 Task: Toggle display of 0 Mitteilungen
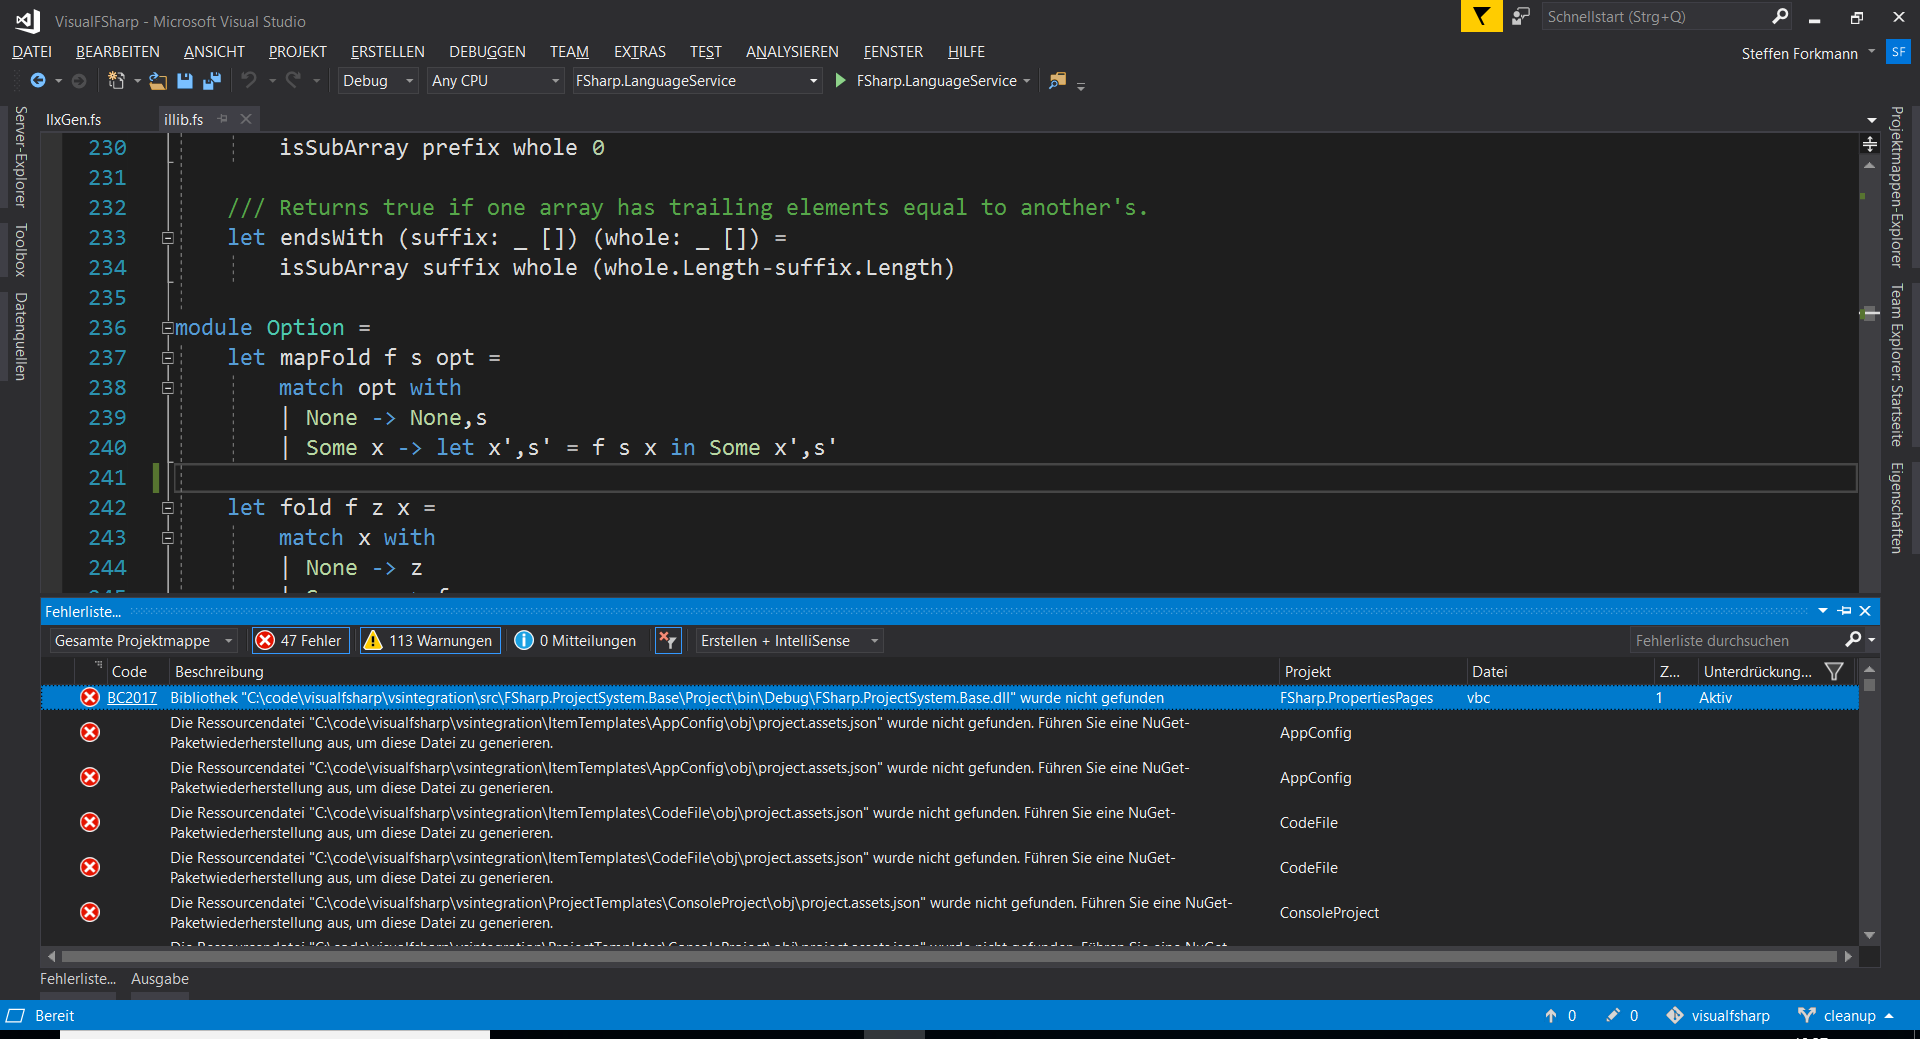click(575, 640)
